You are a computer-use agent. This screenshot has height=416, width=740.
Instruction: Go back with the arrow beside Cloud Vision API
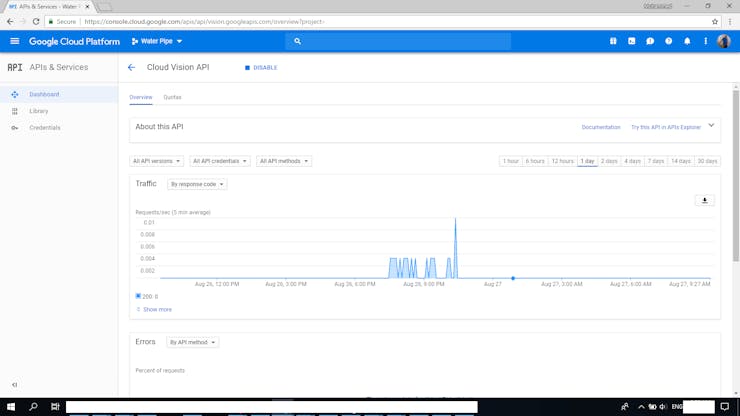[x=131, y=67]
